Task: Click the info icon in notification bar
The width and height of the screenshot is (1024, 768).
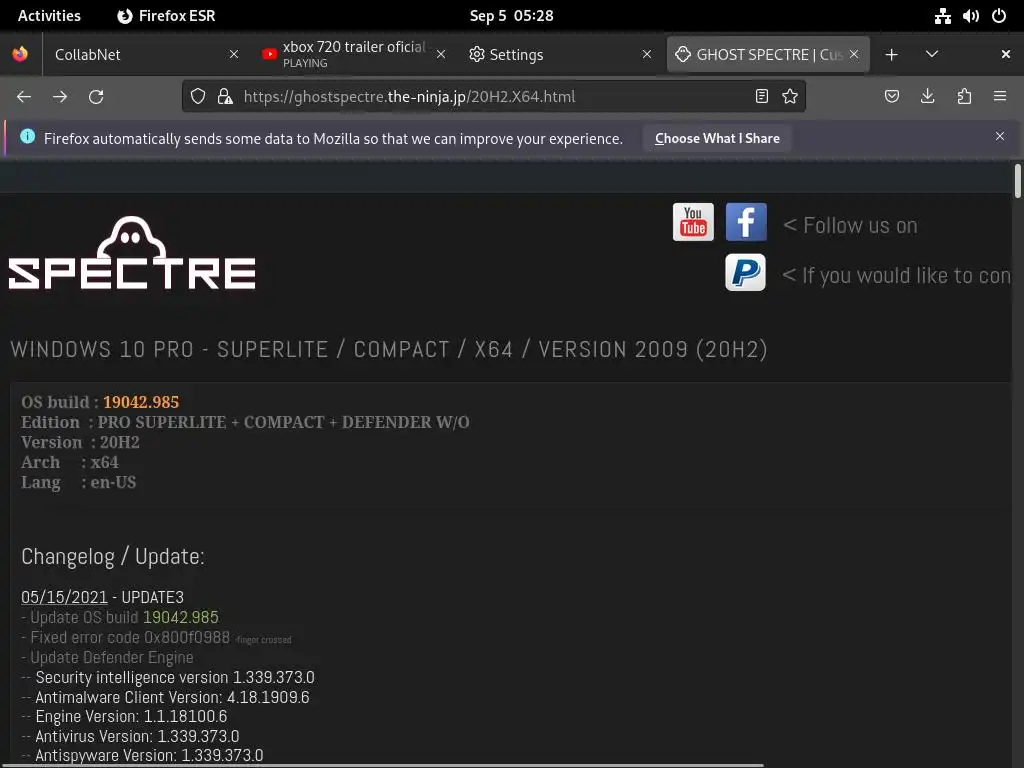Action: [27, 136]
